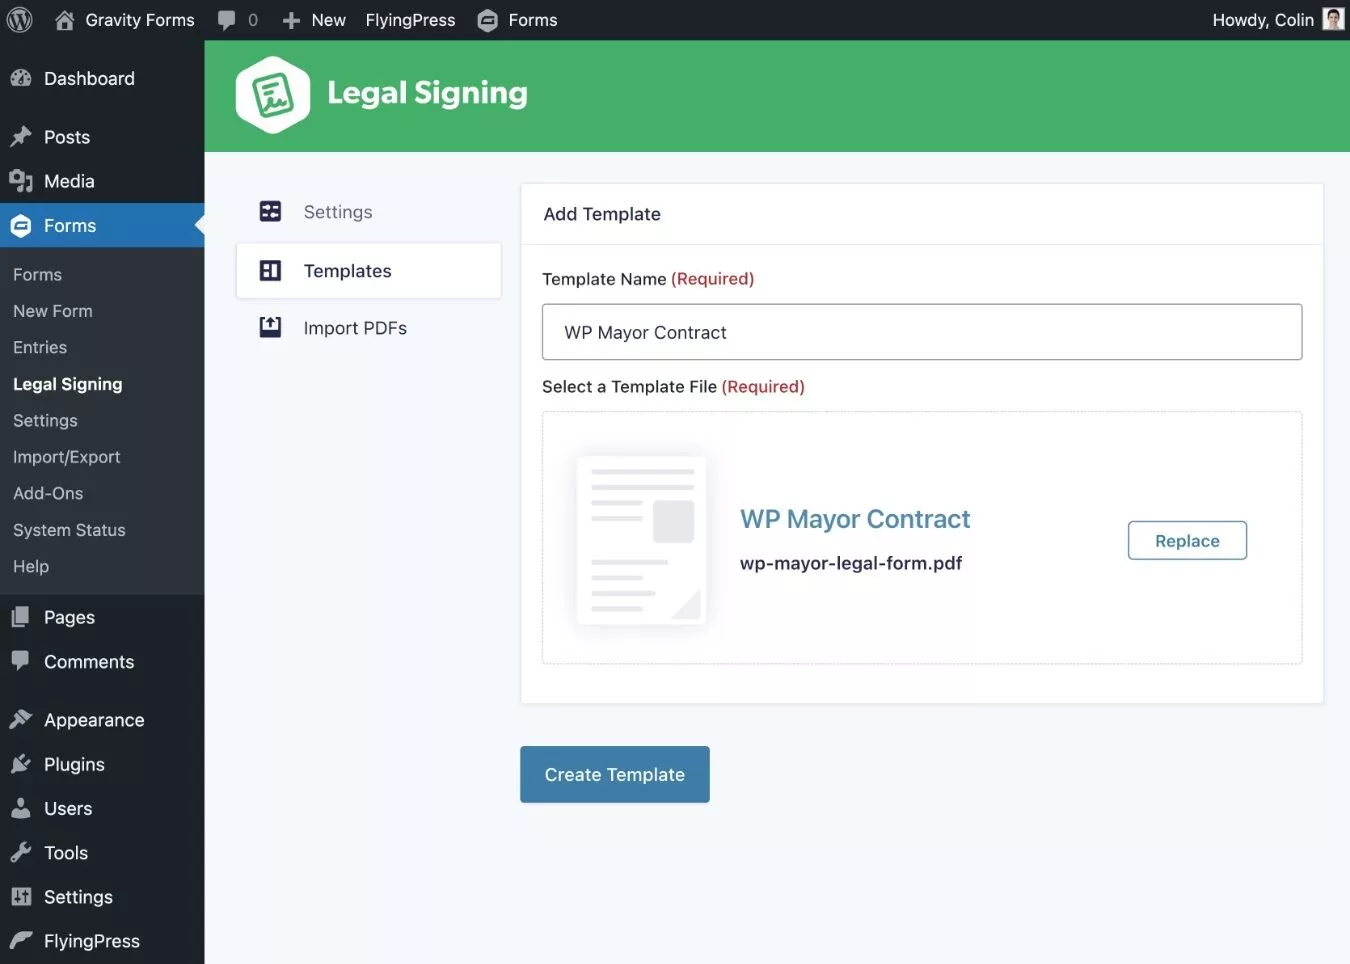Click the Legal Signing logo icon
The width and height of the screenshot is (1350, 964).
click(x=273, y=95)
